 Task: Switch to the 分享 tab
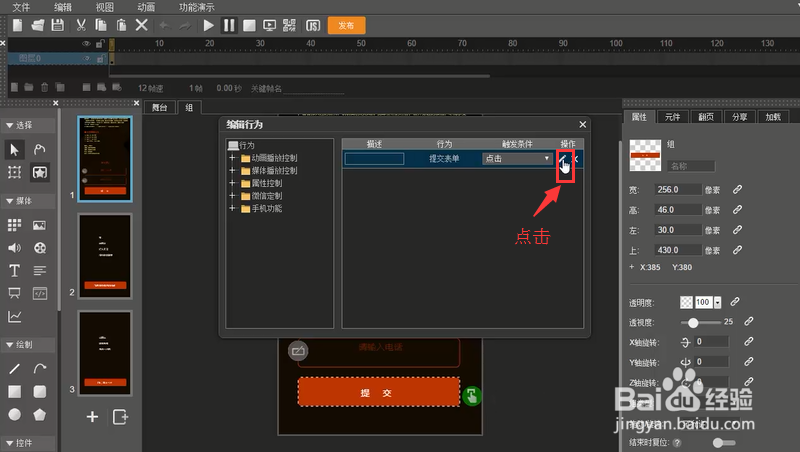click(x=739, y=117)
